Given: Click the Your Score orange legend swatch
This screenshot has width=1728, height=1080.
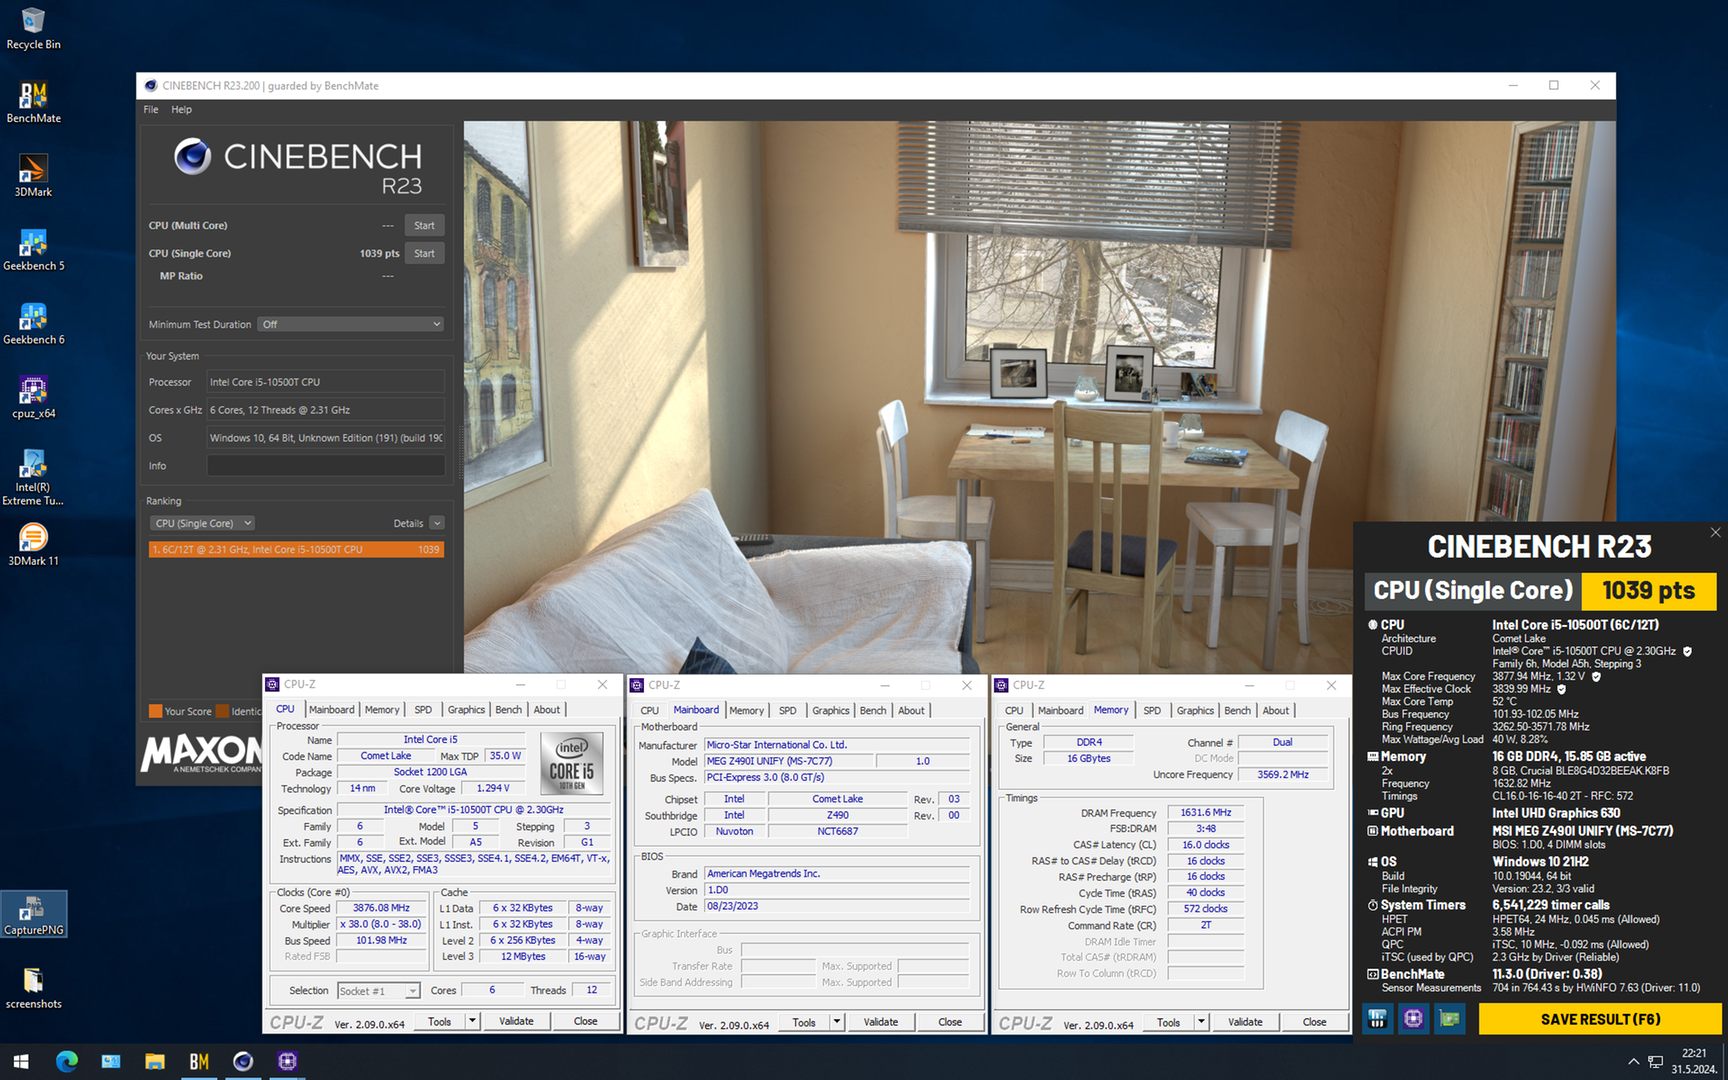Looking at the screenshot, I should [x=155, y=711].
